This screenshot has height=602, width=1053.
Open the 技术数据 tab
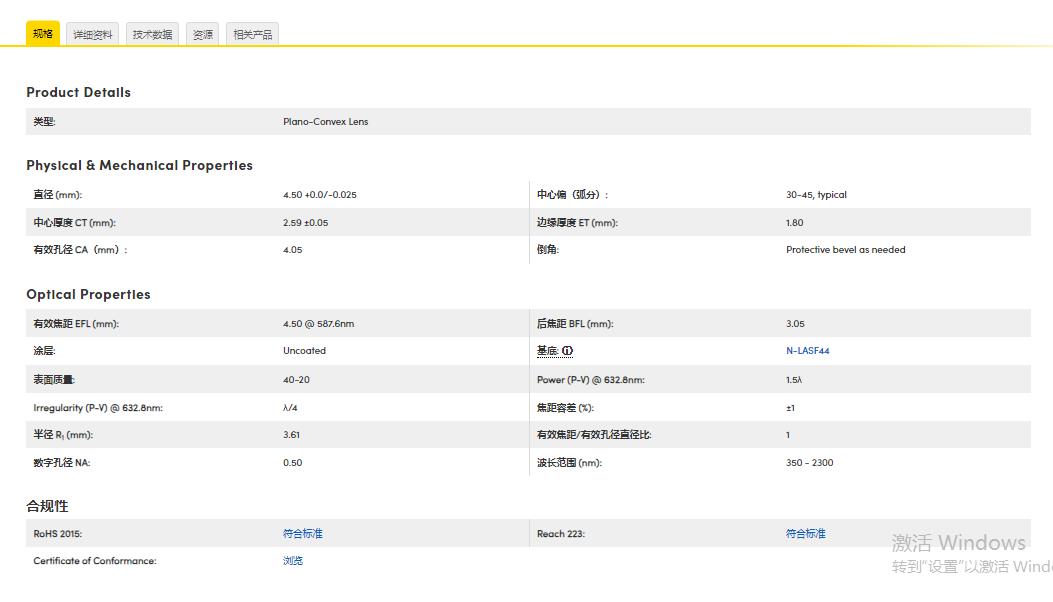[152, 35]
